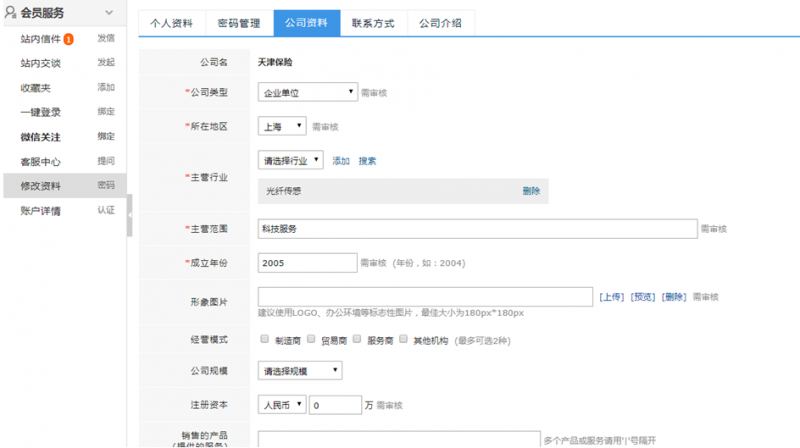Open the 密码管理 tab
This screenshot has width=800, height=448.
(239, 23)
